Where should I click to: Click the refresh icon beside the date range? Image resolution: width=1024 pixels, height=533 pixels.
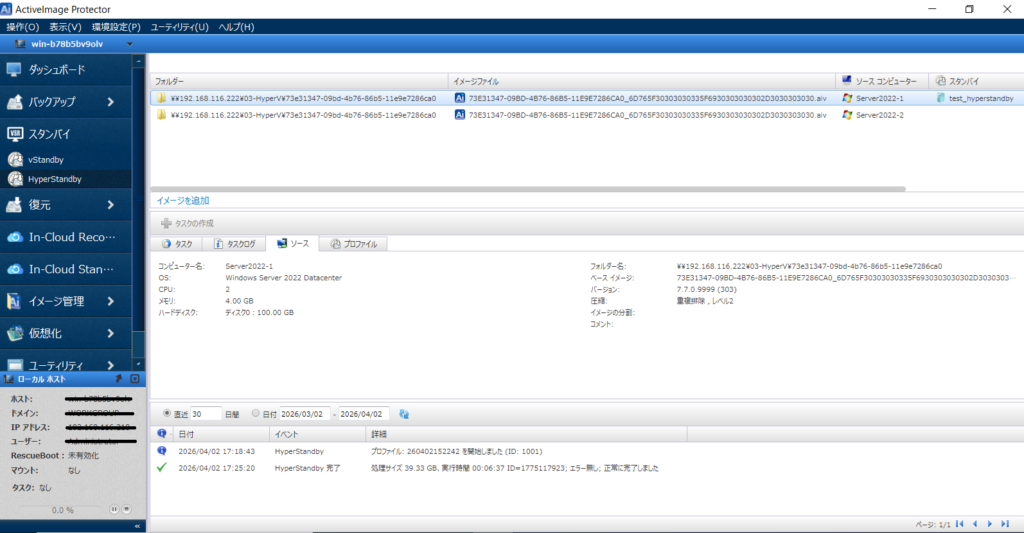coord(404,413)
